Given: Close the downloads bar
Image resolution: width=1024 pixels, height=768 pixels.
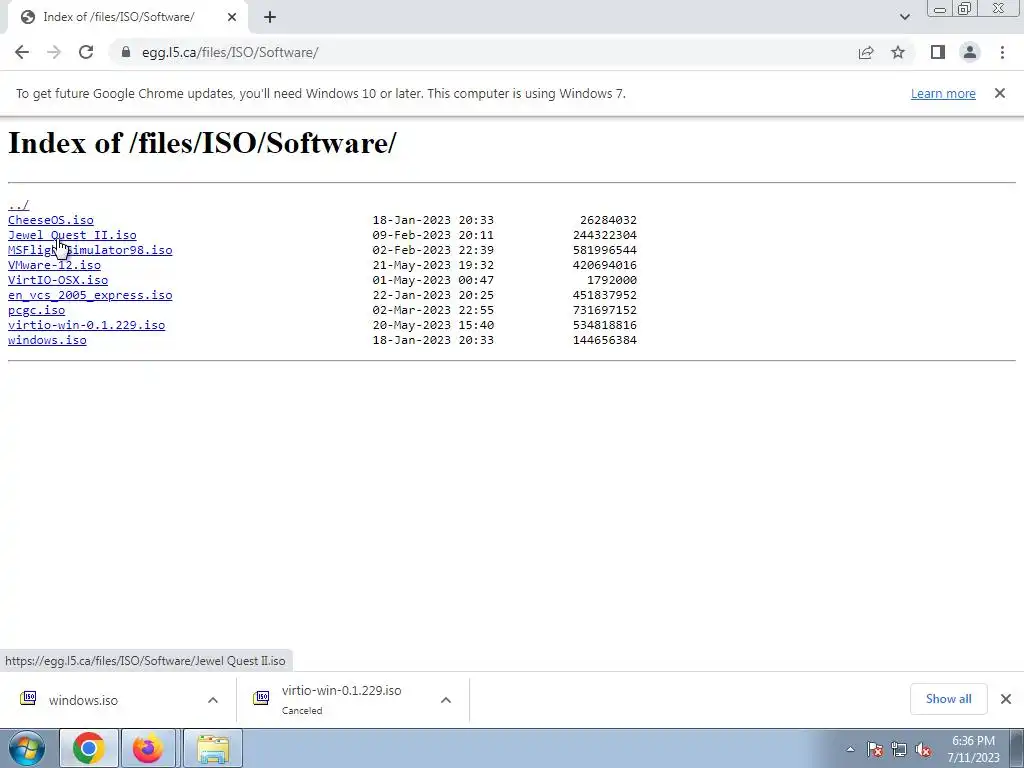Looking at the screenshot, I should [1006, 699].
